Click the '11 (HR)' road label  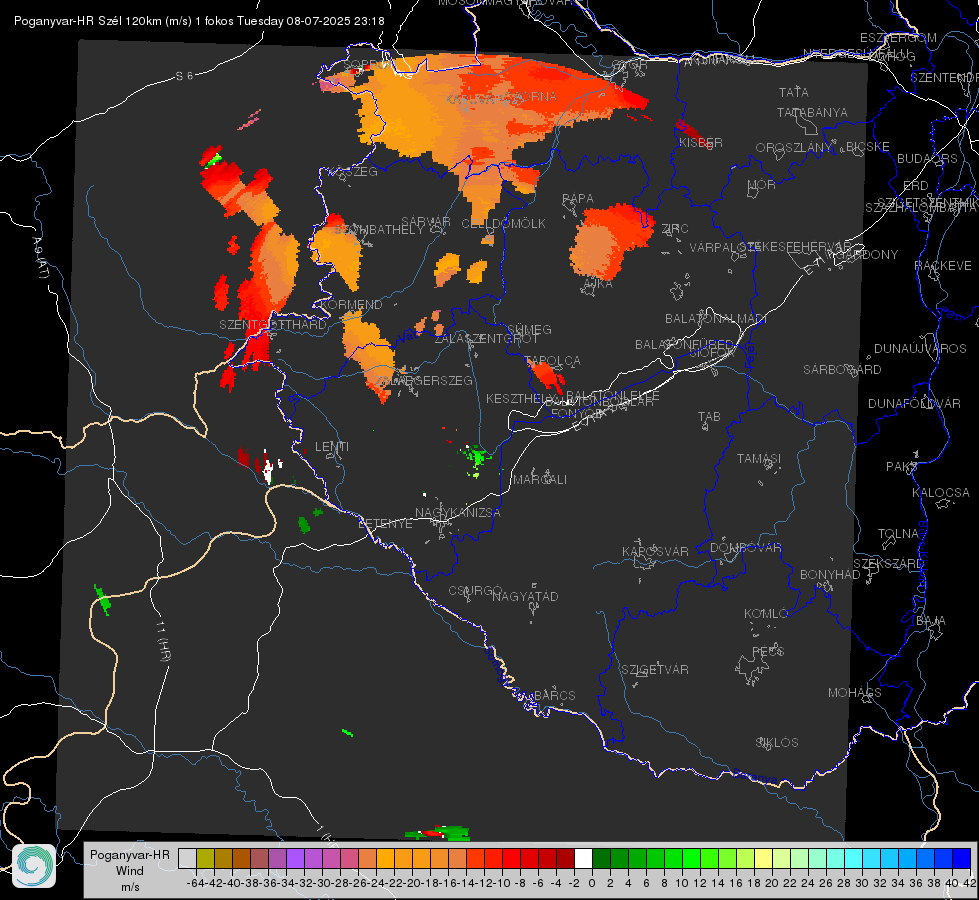(162, 641)
